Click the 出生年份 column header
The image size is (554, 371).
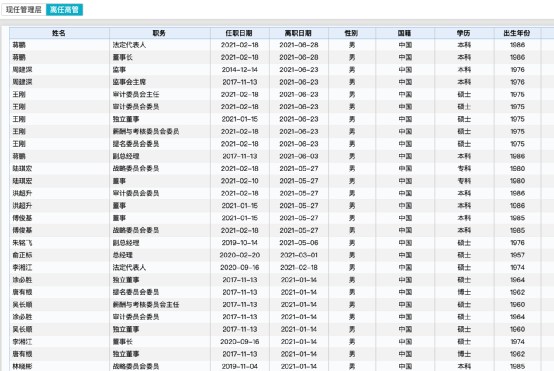click(x=517, y=33)
